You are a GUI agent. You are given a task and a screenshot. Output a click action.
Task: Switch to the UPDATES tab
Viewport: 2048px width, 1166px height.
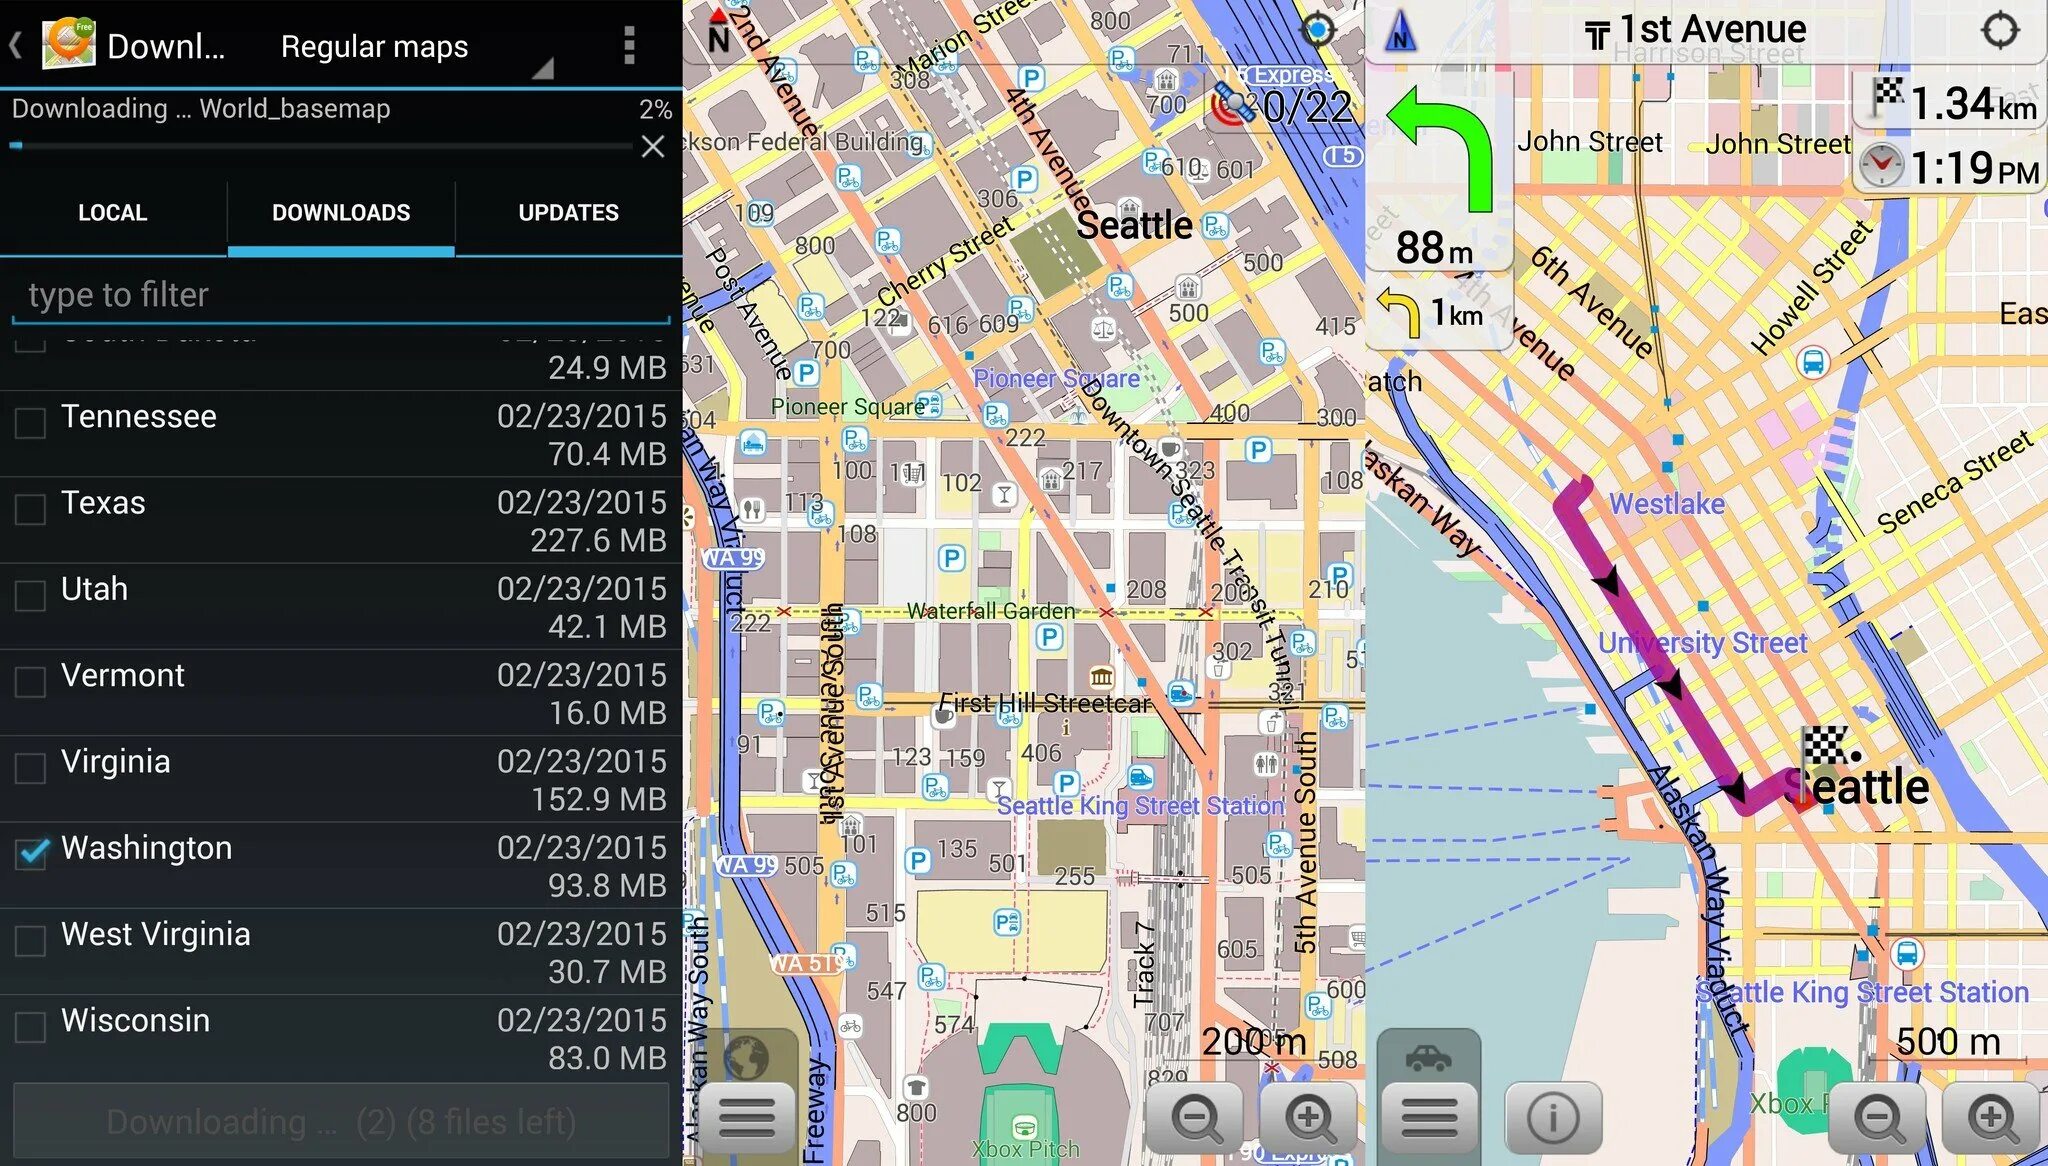click(568, 213)
